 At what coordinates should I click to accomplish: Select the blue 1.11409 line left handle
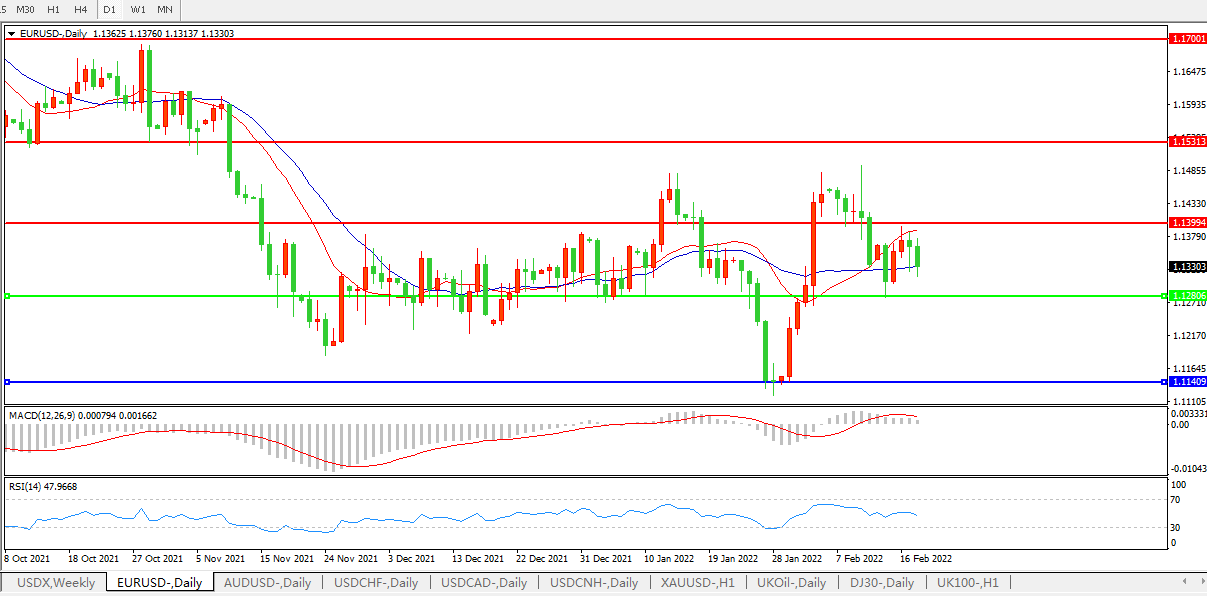point(7,382)
